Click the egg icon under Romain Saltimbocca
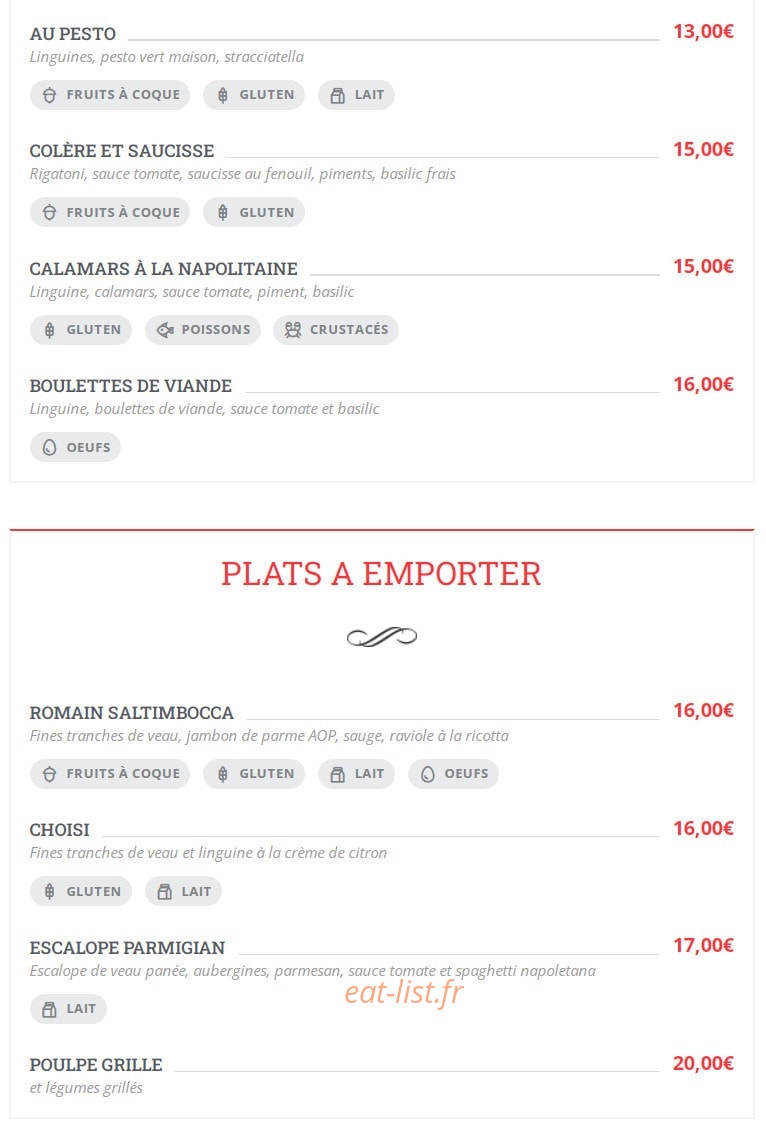The image size is (766, 1145). coord(427,774)
